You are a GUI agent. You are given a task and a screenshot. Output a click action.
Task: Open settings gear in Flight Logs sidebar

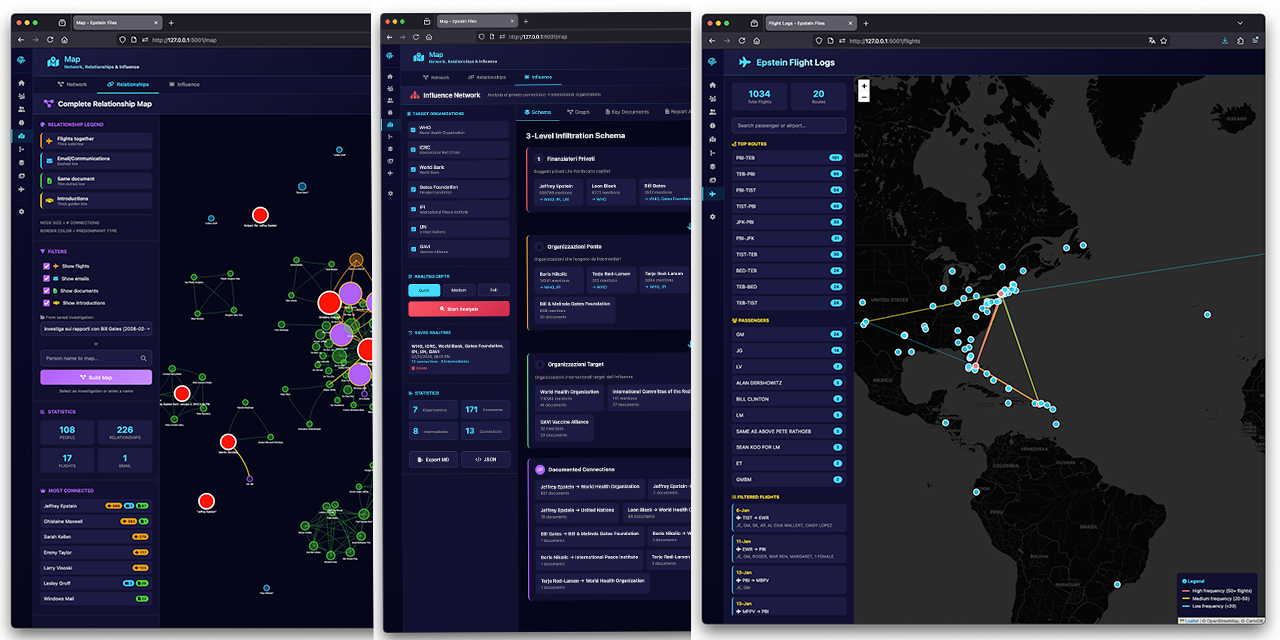[712, 216]
